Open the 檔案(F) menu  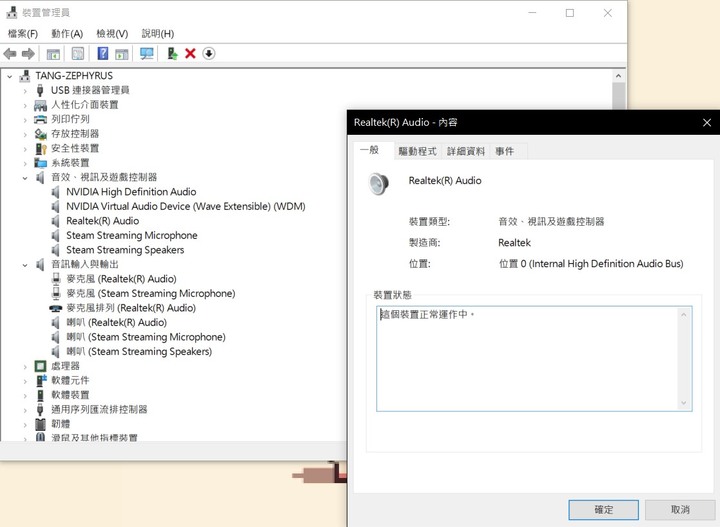coord(23,34)
